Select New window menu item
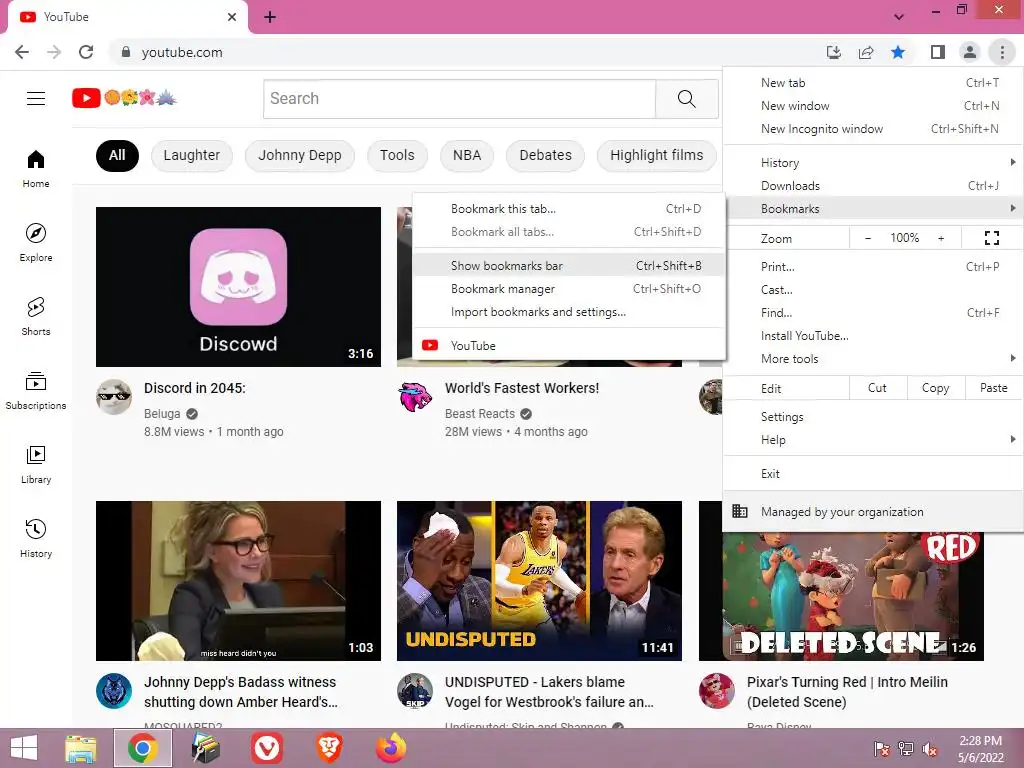Image resolution: width=1024 pixels, height=768 pixels. [874, 106]
